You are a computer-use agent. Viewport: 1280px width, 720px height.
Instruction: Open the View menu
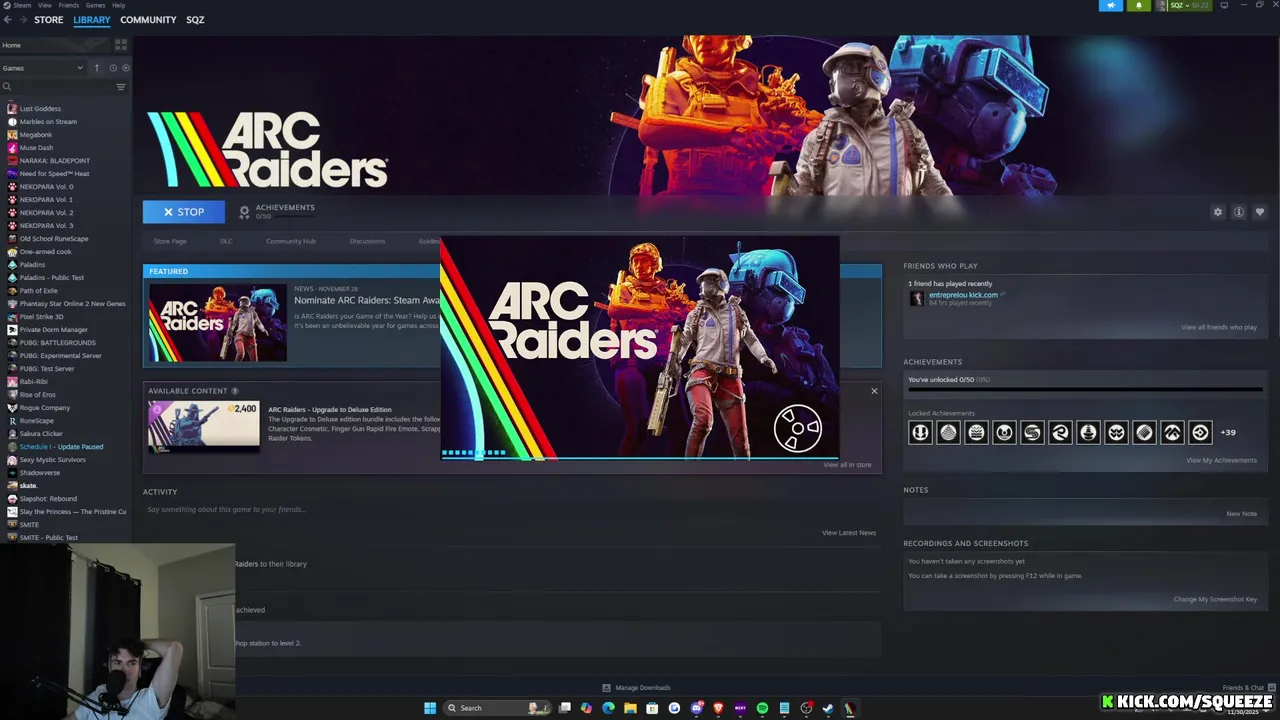[x=45, y=5]
